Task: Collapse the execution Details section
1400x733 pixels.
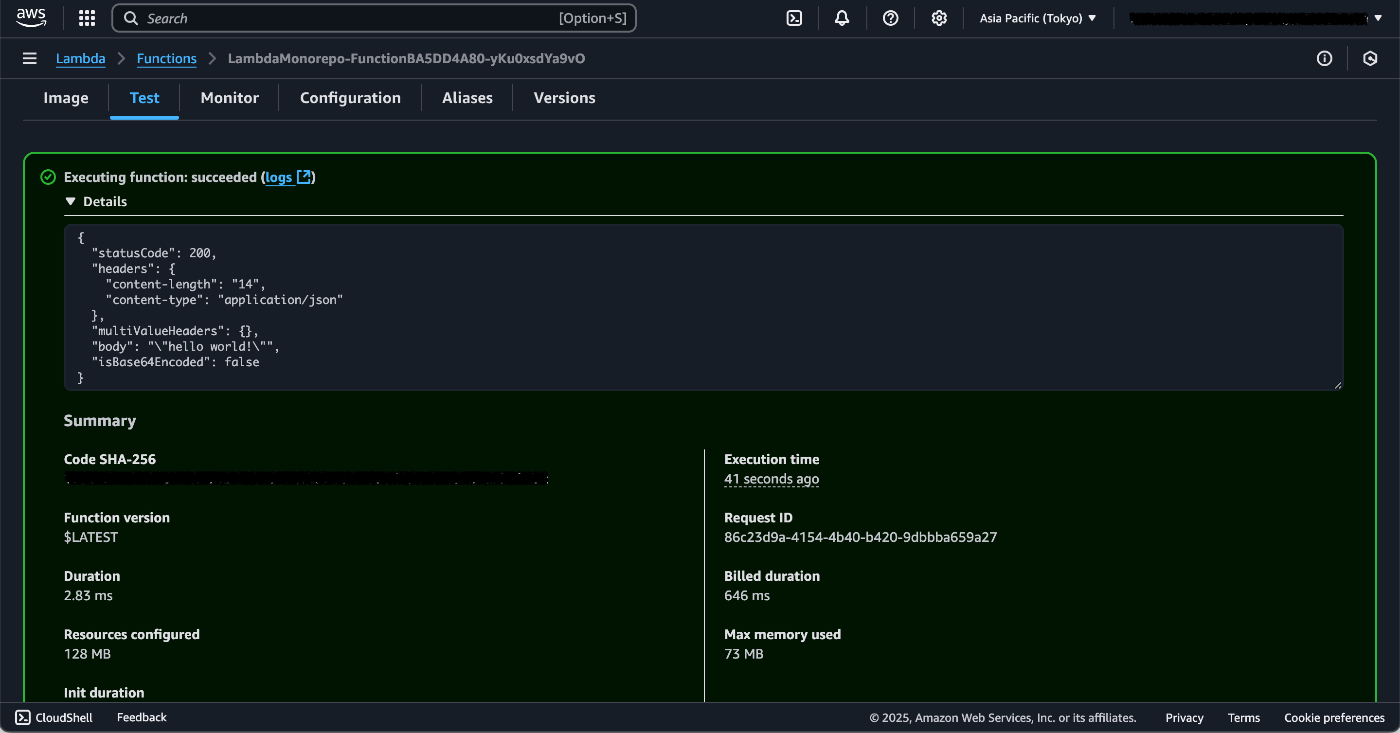Action: (97, 201)
